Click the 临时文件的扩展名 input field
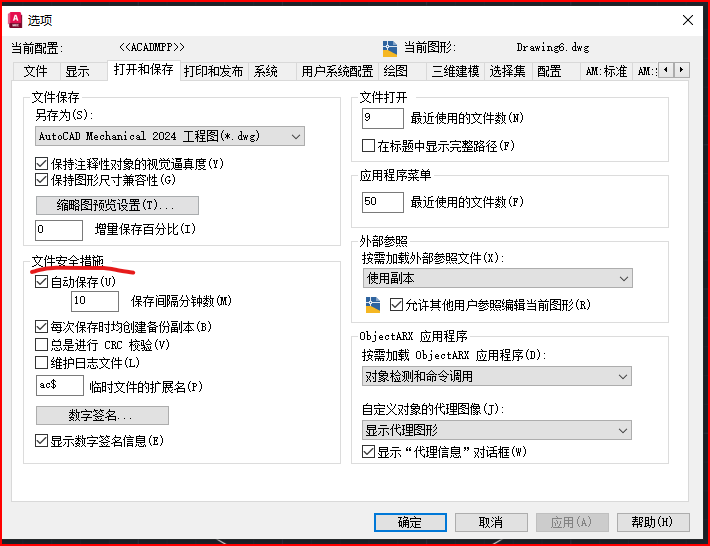 (x=60, y=386)
